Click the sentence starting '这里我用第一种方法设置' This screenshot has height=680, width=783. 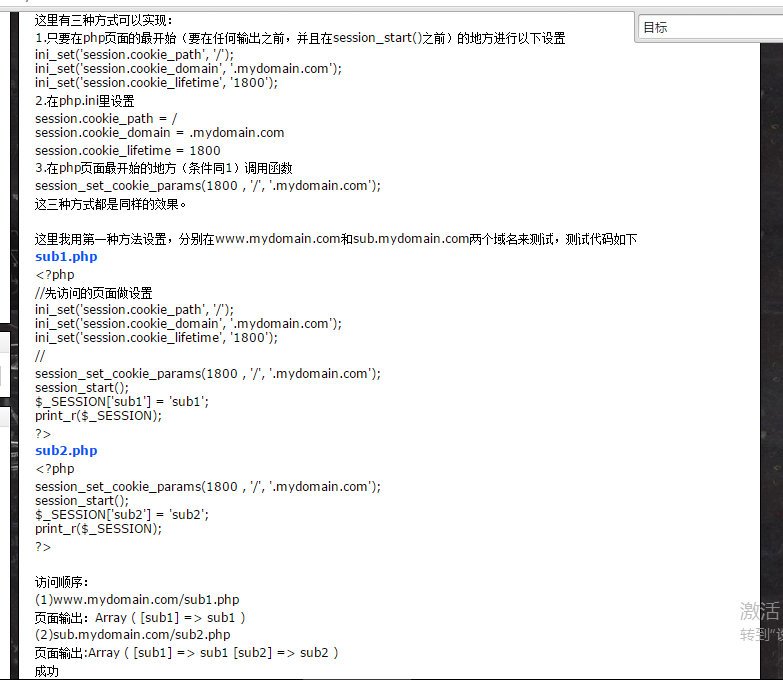tap(336, 239)
